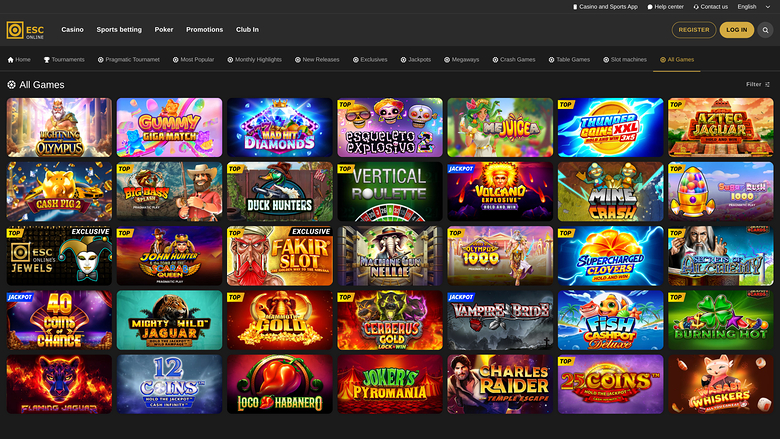The height and width of the screenshot is (439, 780).
Task: Click the Contact us headset link
Action: 711,6
